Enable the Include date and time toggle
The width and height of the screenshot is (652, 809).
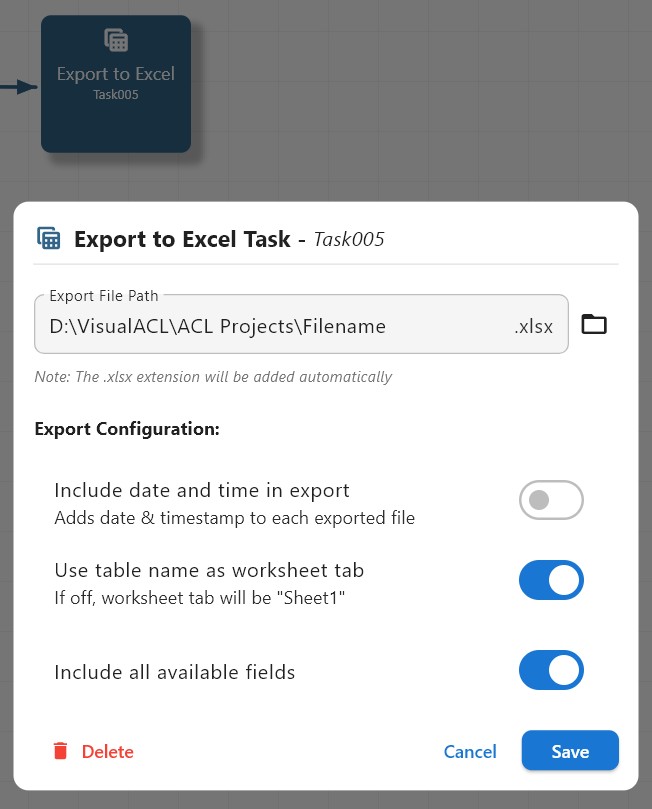pyautogui.click(x=551, y=500)
